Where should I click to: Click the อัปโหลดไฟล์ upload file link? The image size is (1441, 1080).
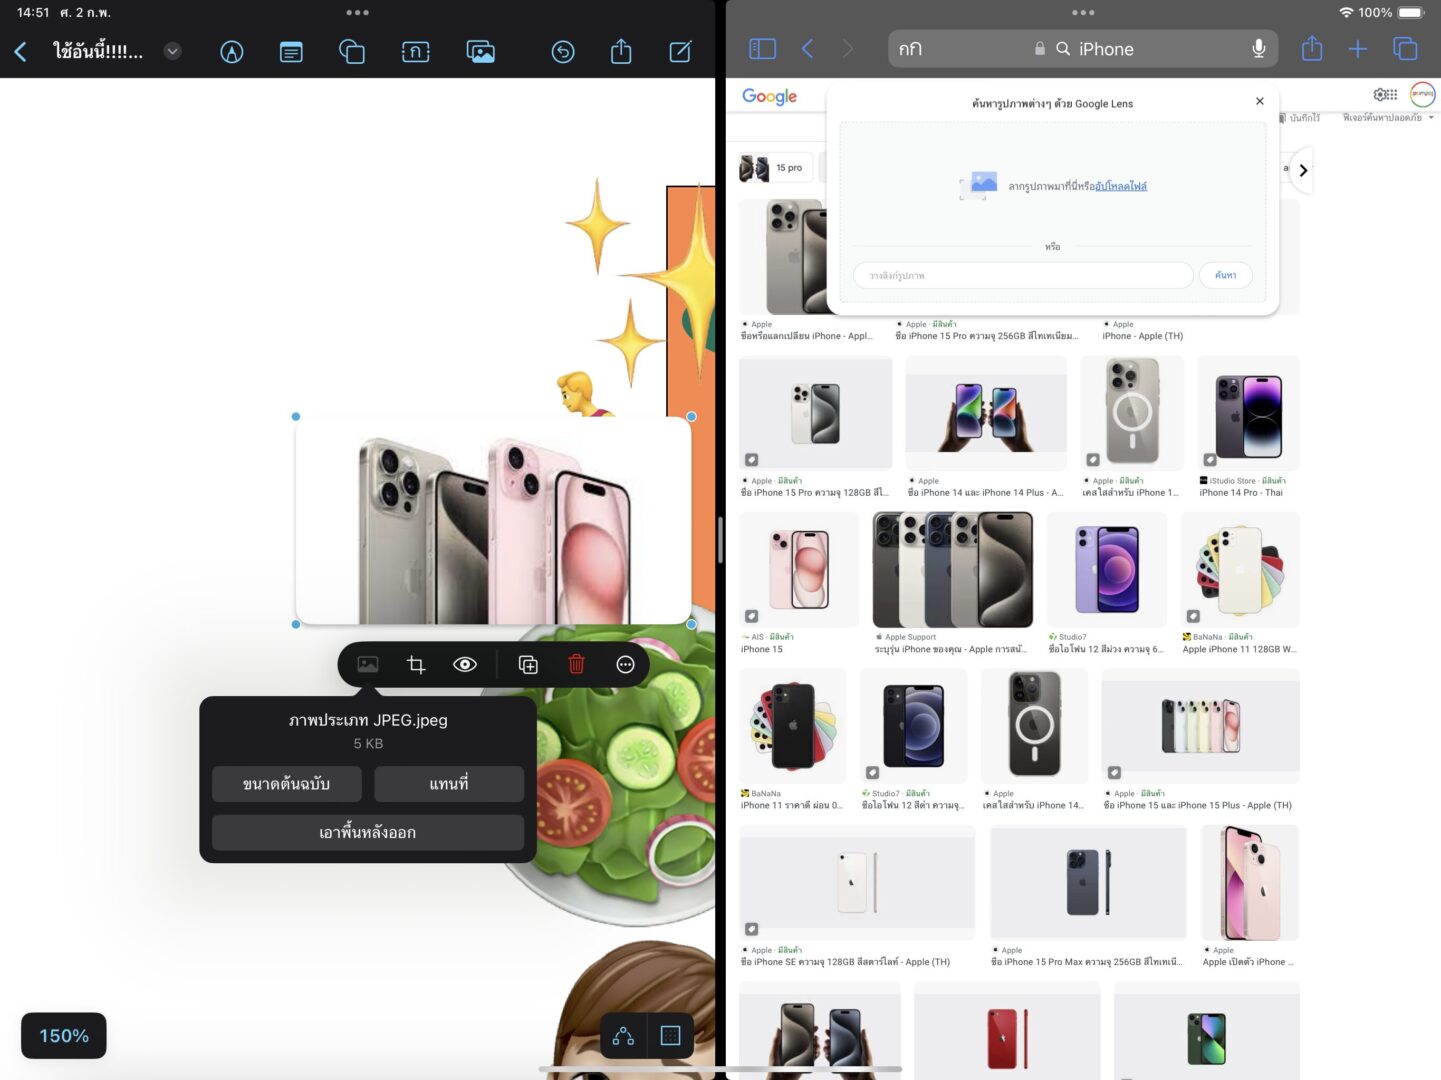click(1121, 186)
